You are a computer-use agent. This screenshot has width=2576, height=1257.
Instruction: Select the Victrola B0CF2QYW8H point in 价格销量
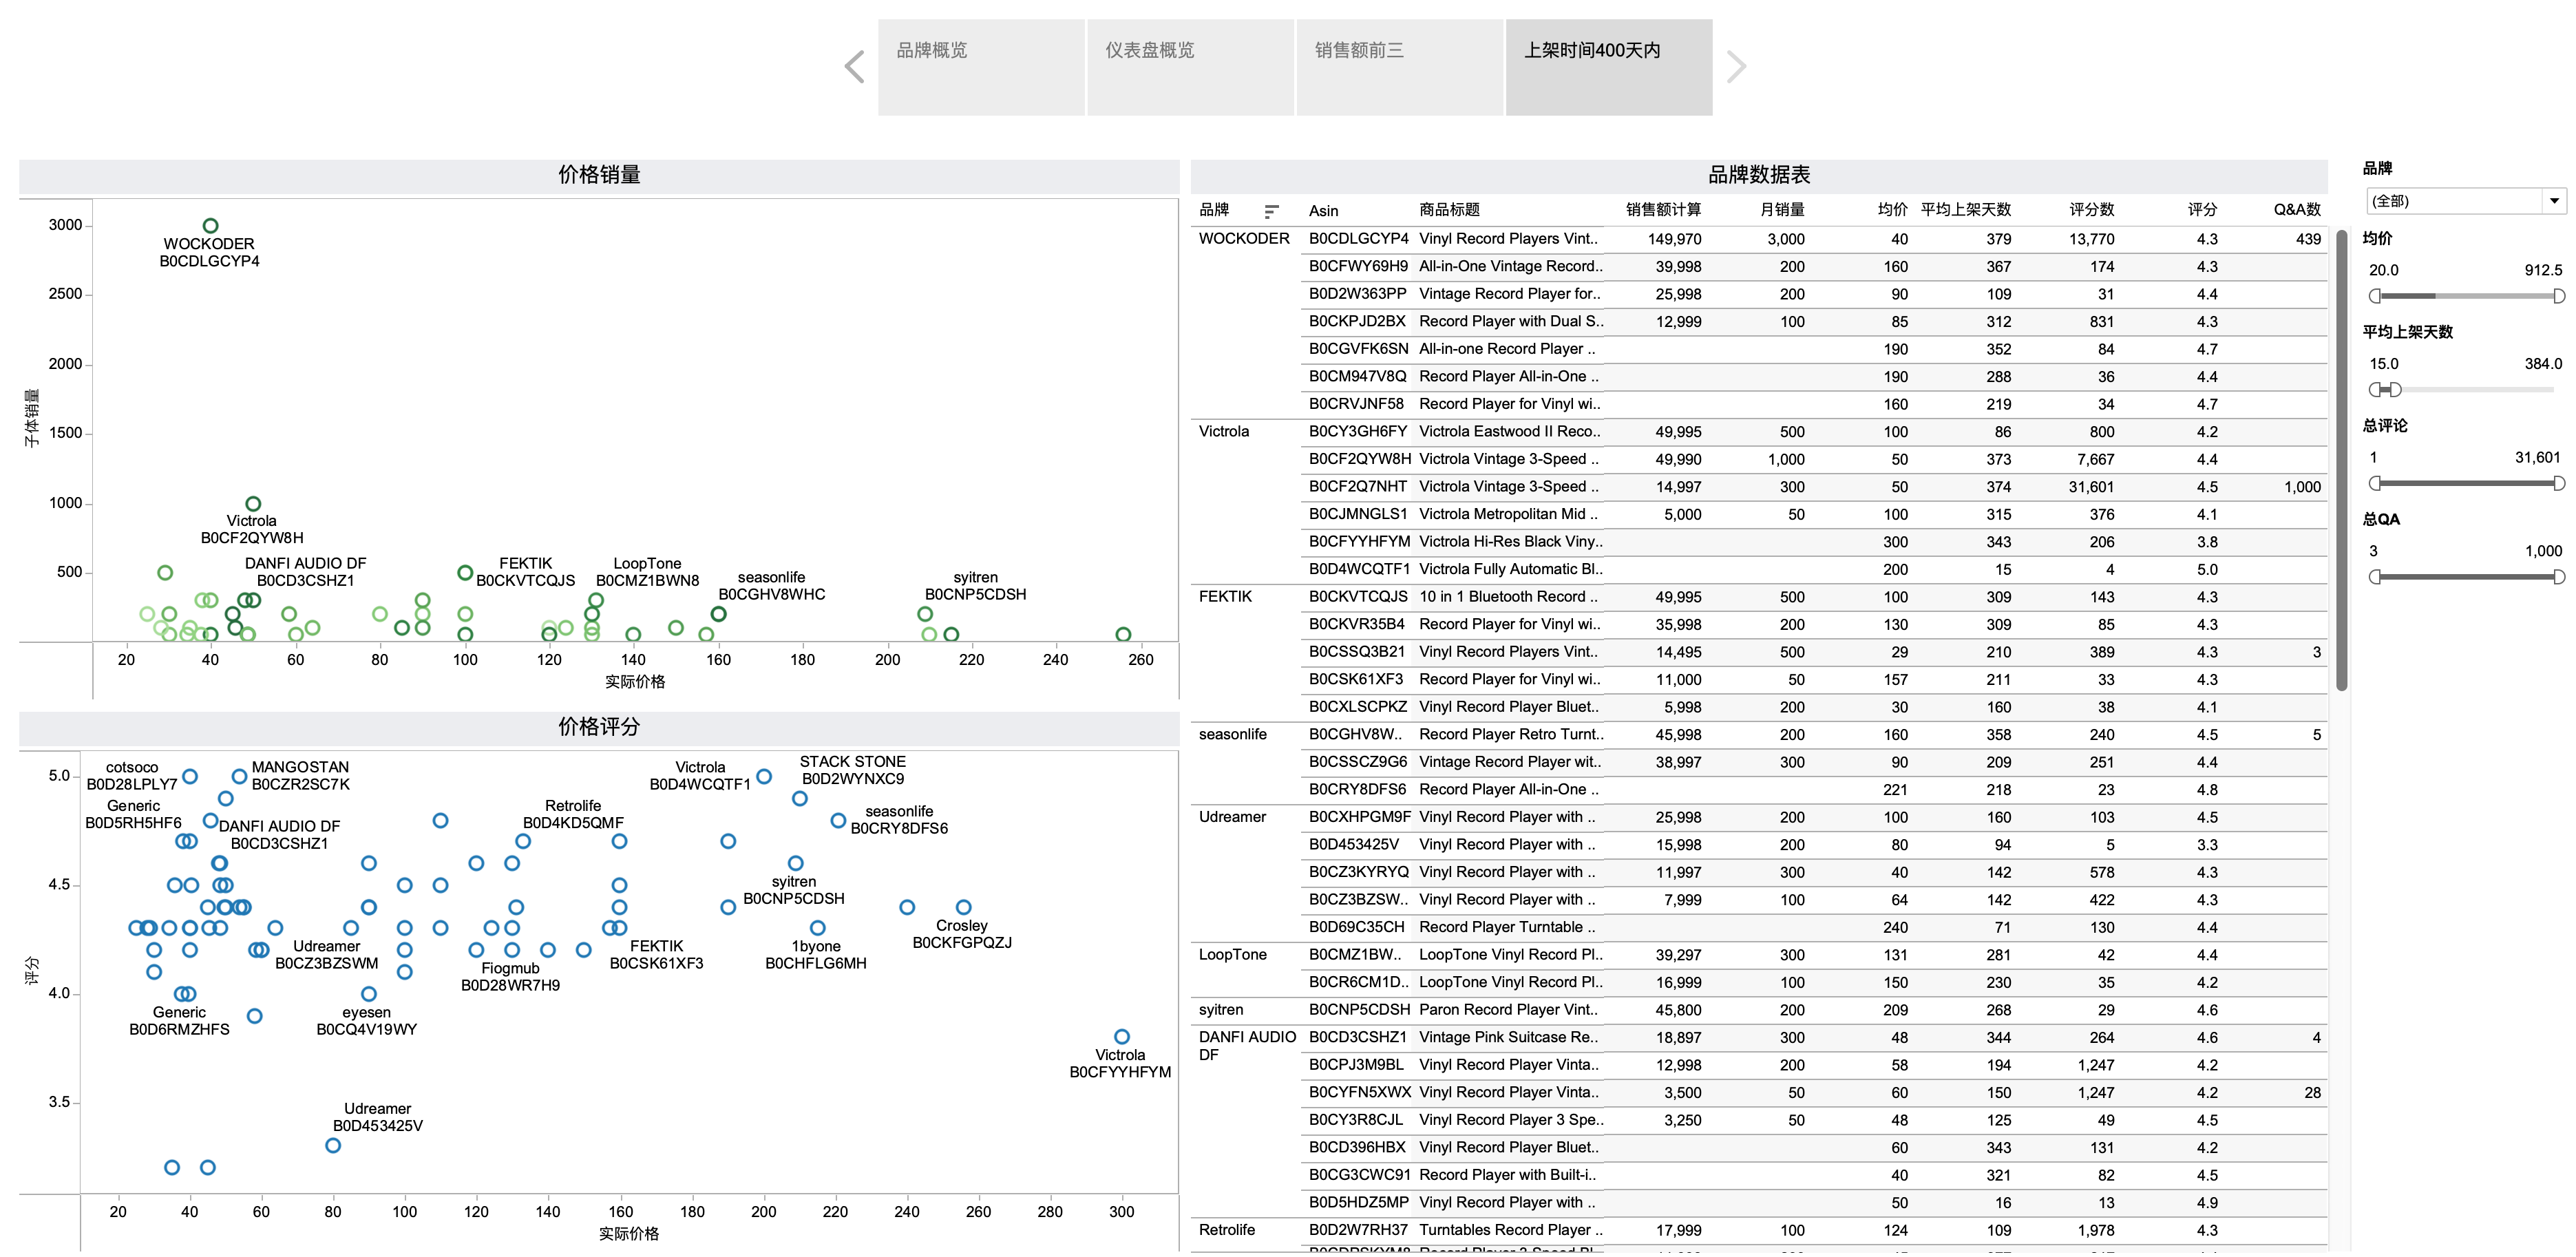pyautogui.click(x=253, y=504)
